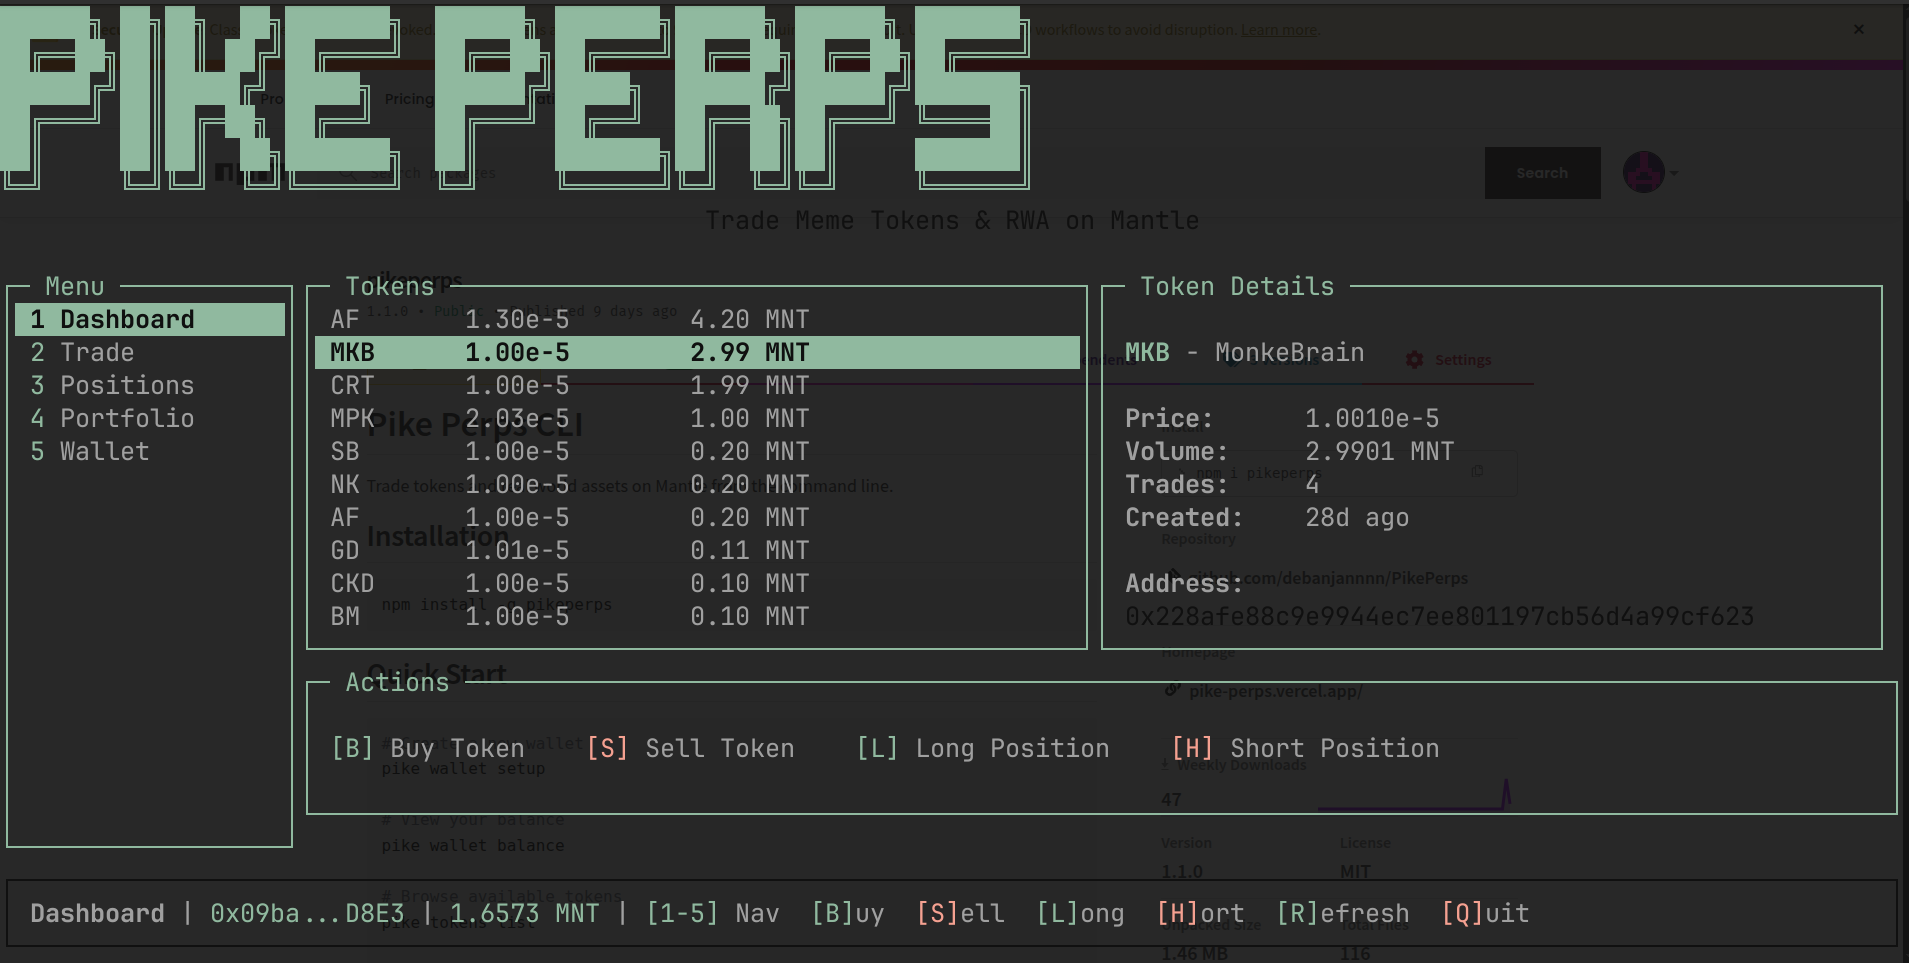Open the Trade menu item
Viewport: 1909px width, 963px height.
tap(96, 353)
